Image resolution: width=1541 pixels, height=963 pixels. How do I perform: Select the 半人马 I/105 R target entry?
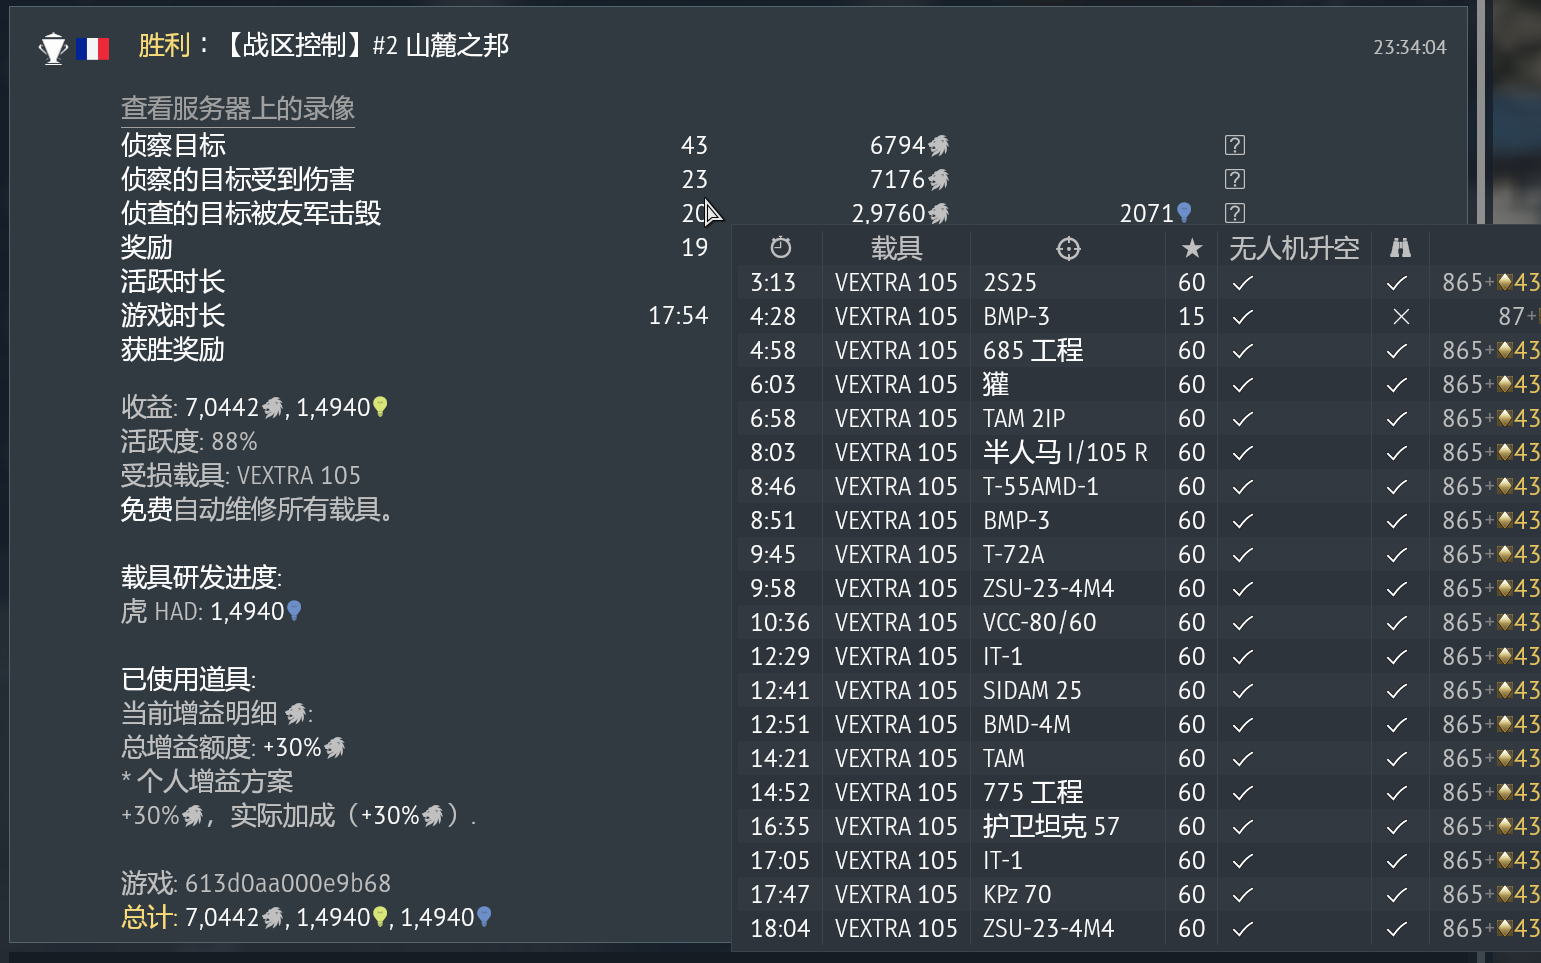pyautogui.click(x=1065, y=453)
